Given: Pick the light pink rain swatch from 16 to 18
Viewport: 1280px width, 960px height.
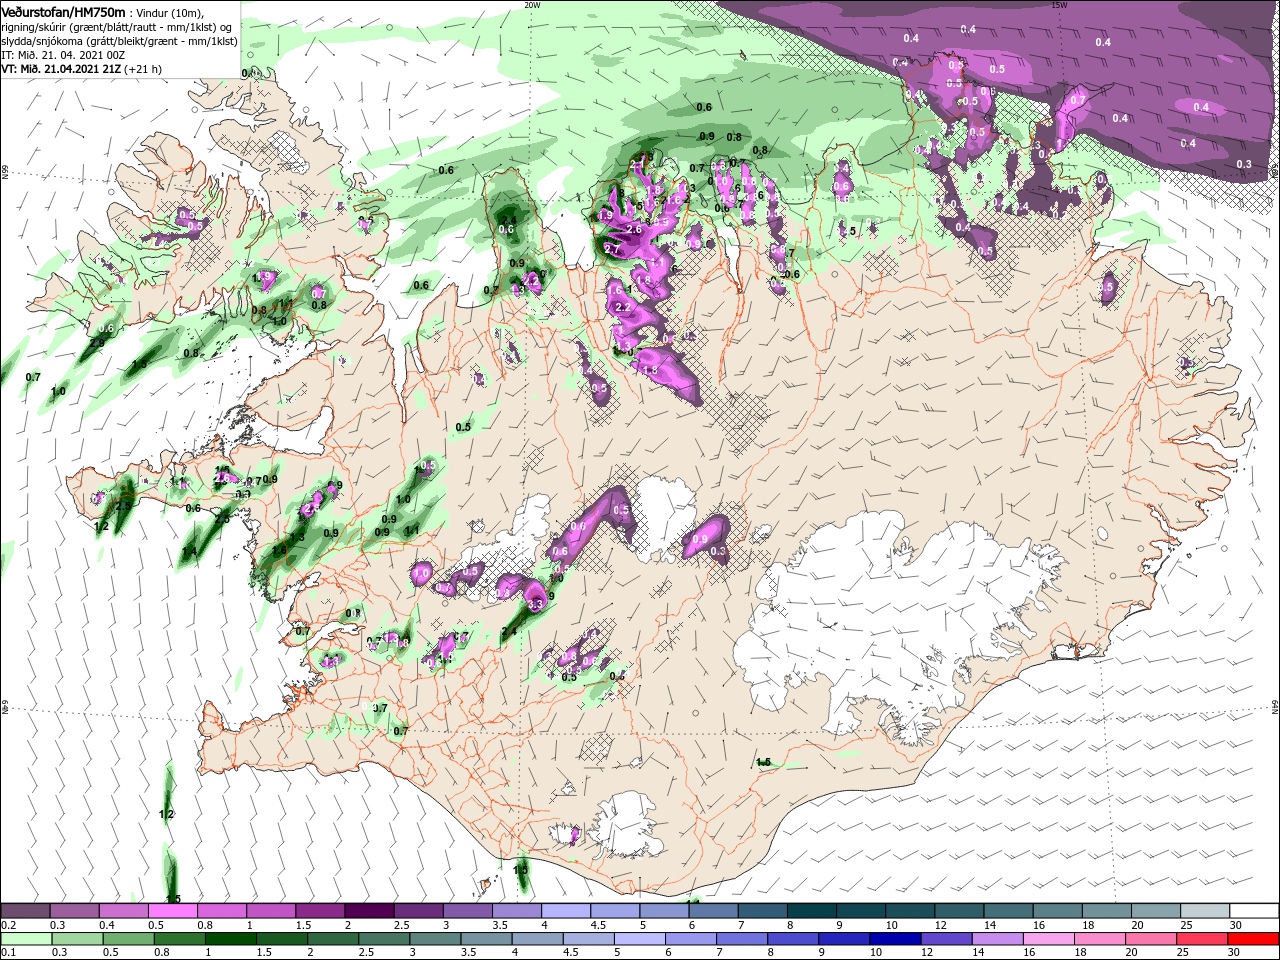Looking at the screenshot, I should 1049,939.
